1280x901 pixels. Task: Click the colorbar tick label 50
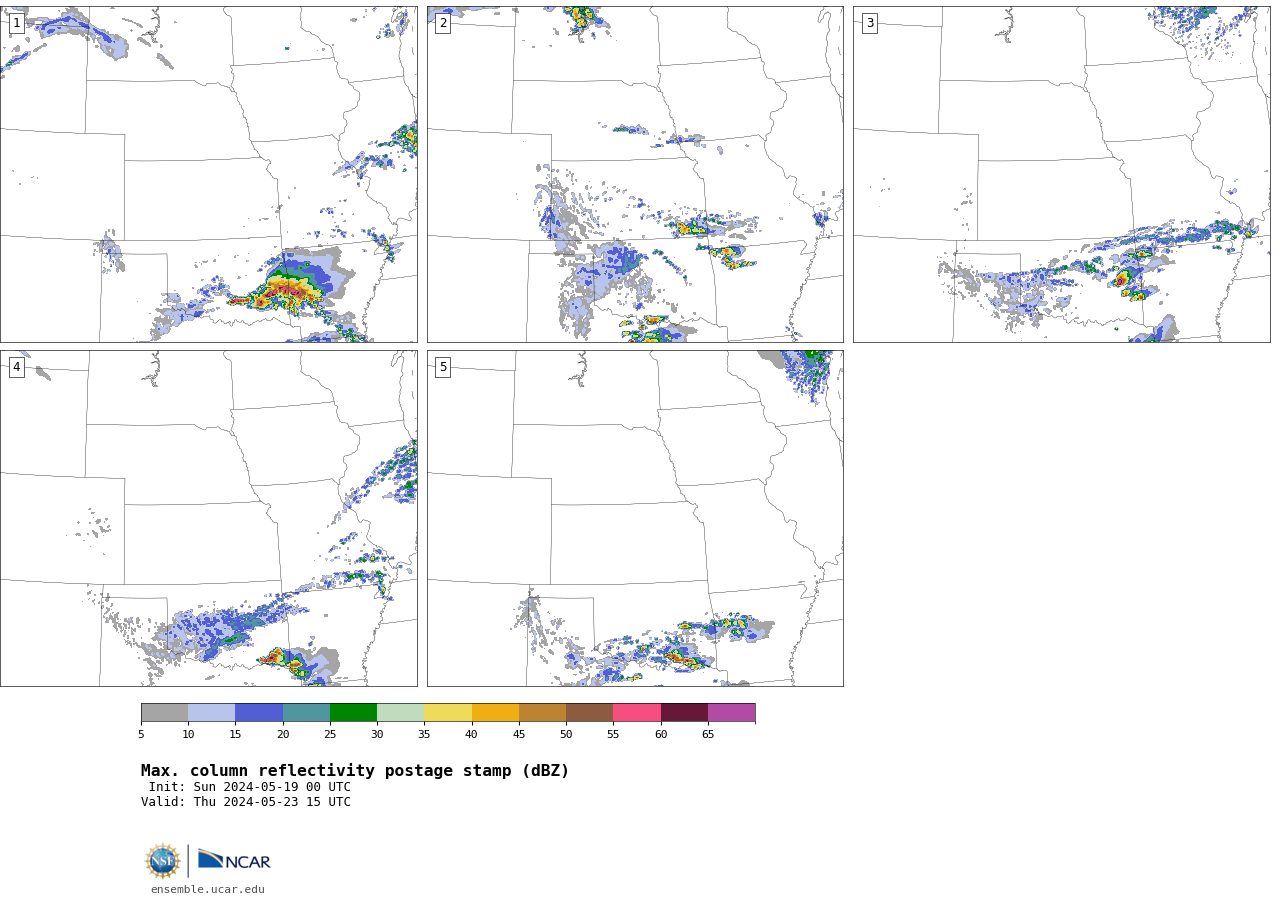pos(566,735)
